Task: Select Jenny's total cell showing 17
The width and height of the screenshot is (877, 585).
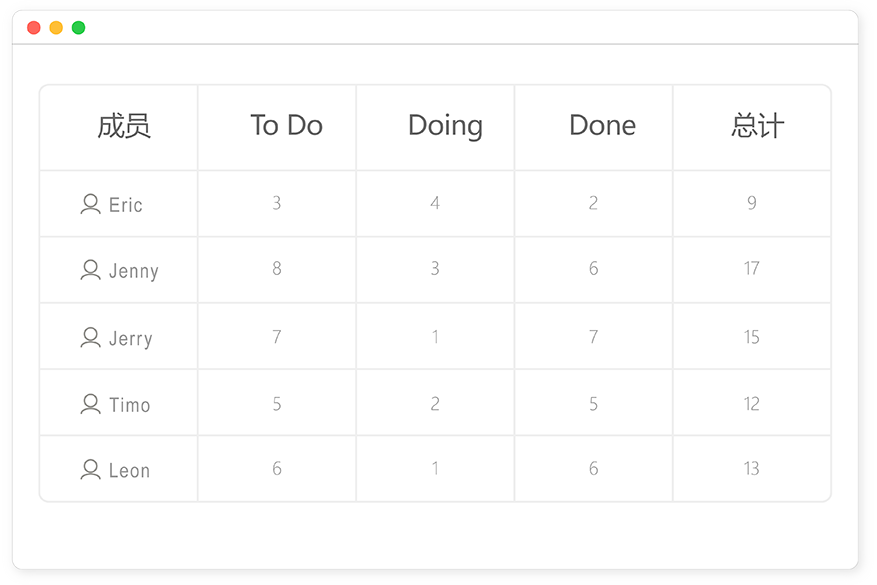Action: pyautogui.click(x=752, y=269)
